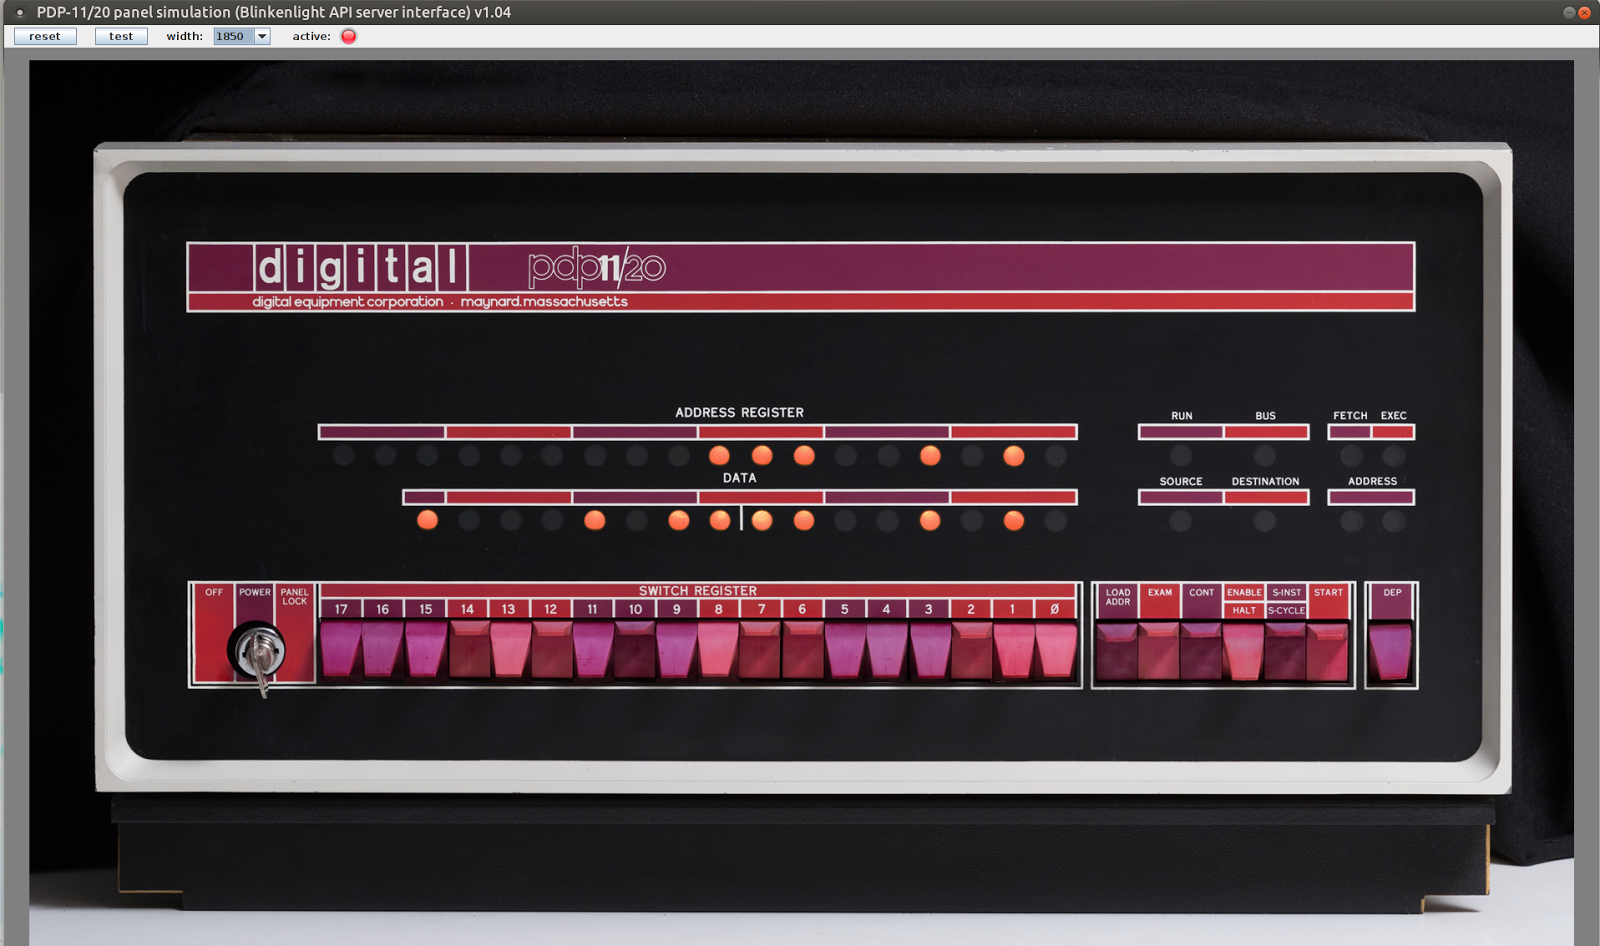Screen dimensions: 1600x946
Task: Click the pdp11/20 logo on the panel
Action: tap(597, 266)
